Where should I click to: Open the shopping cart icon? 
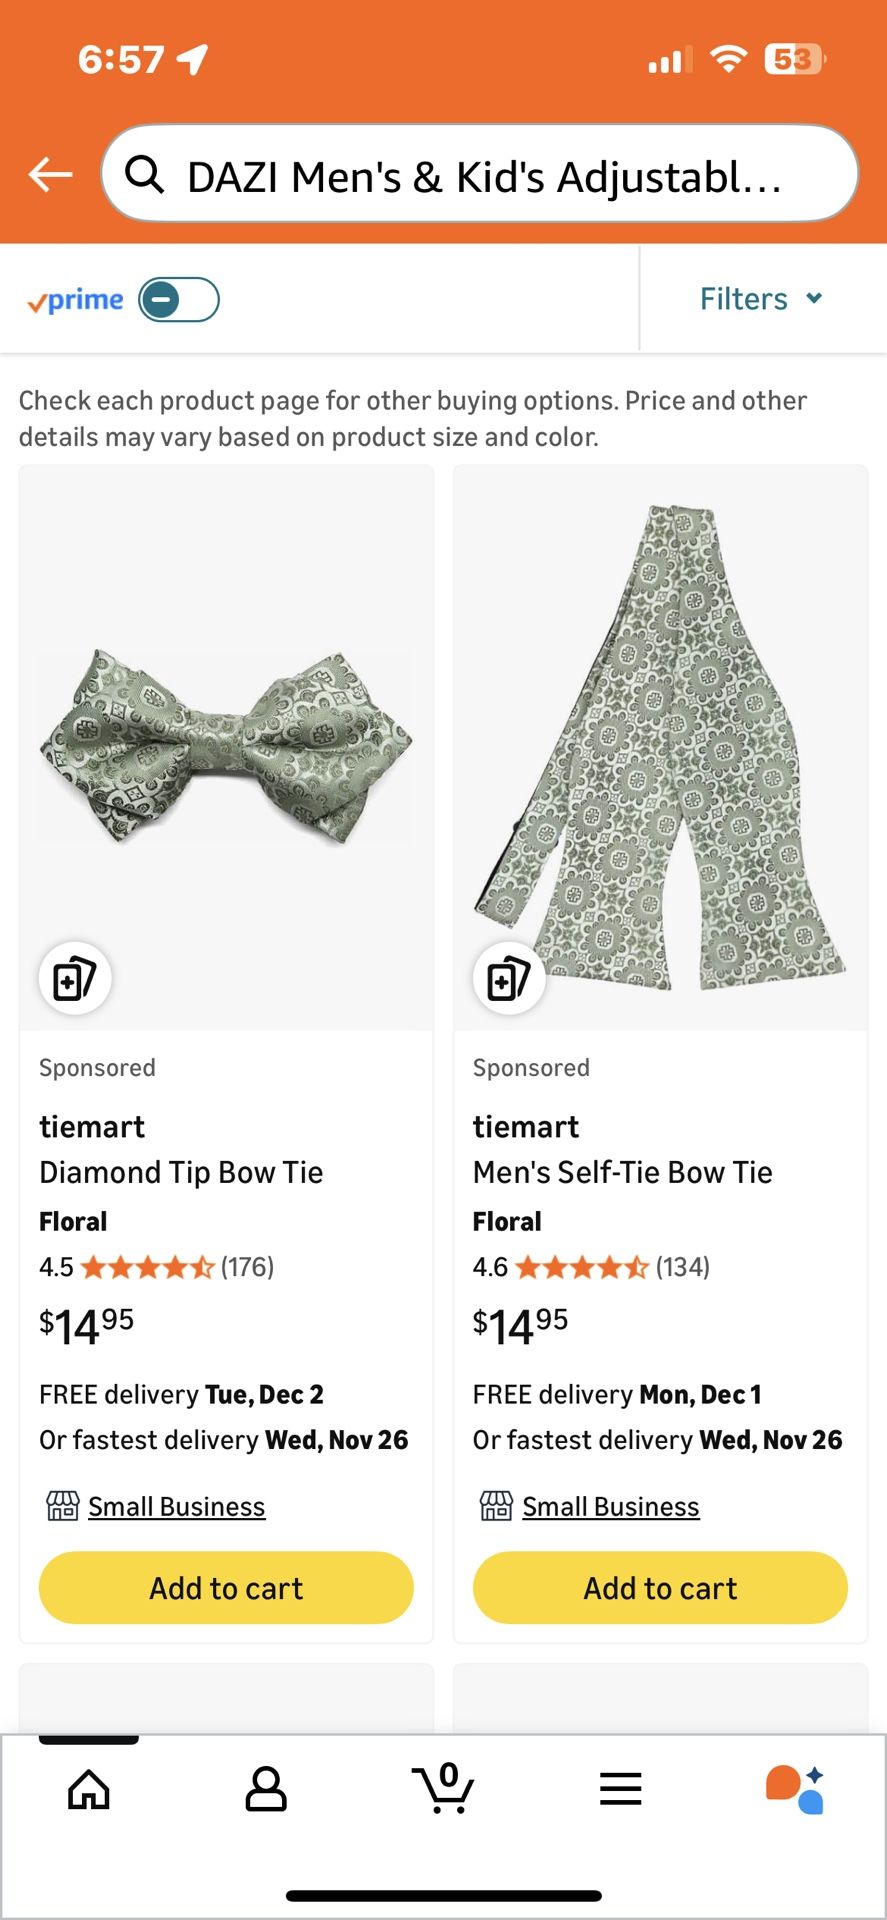pos(443,1790)
